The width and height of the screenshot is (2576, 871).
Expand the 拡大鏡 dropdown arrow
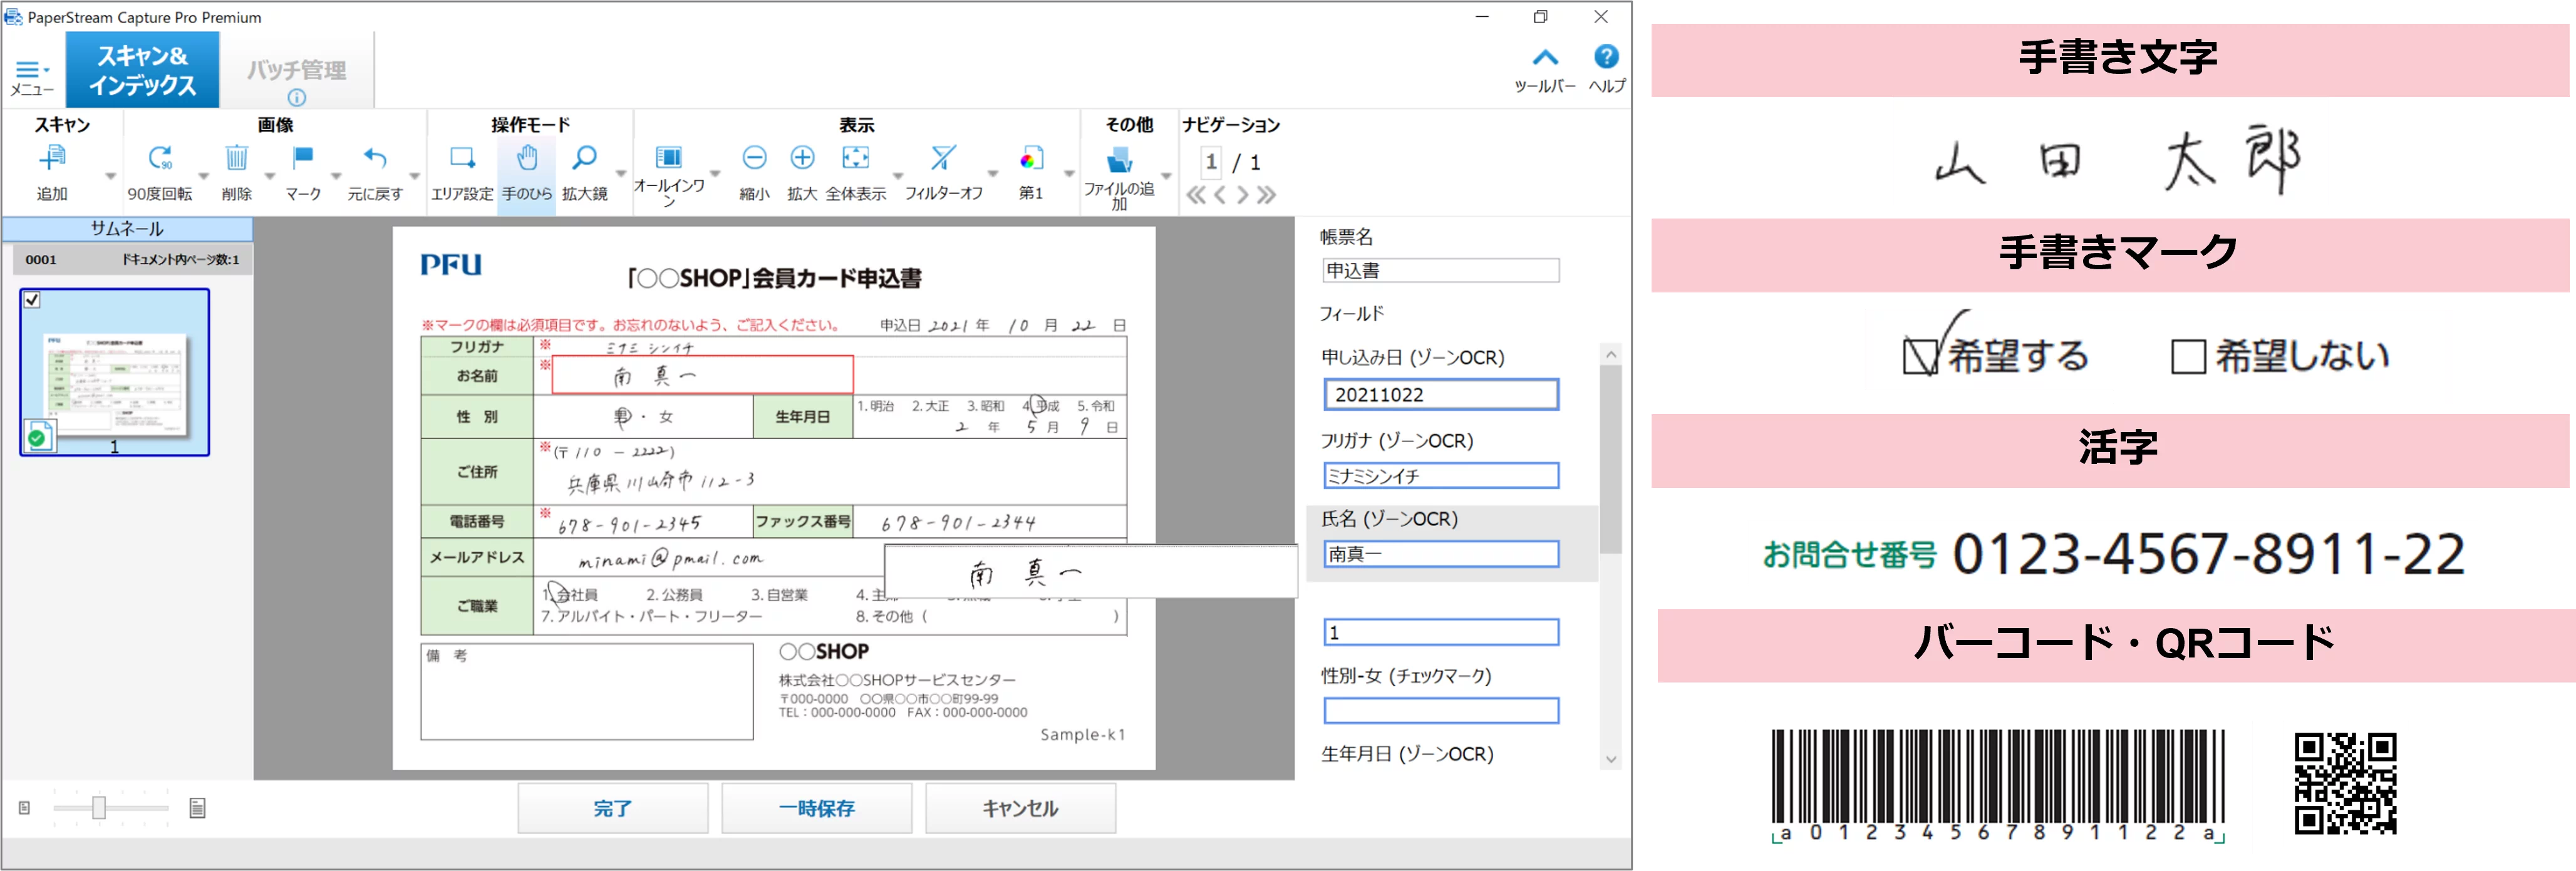(620, 175)
